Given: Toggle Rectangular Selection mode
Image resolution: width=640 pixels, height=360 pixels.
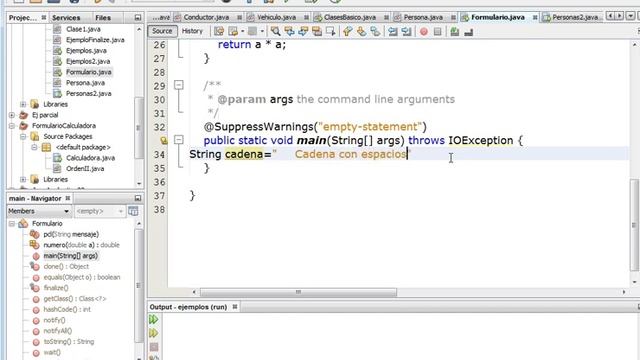Looking at the screenshot, I should click(x=331, y=31).
